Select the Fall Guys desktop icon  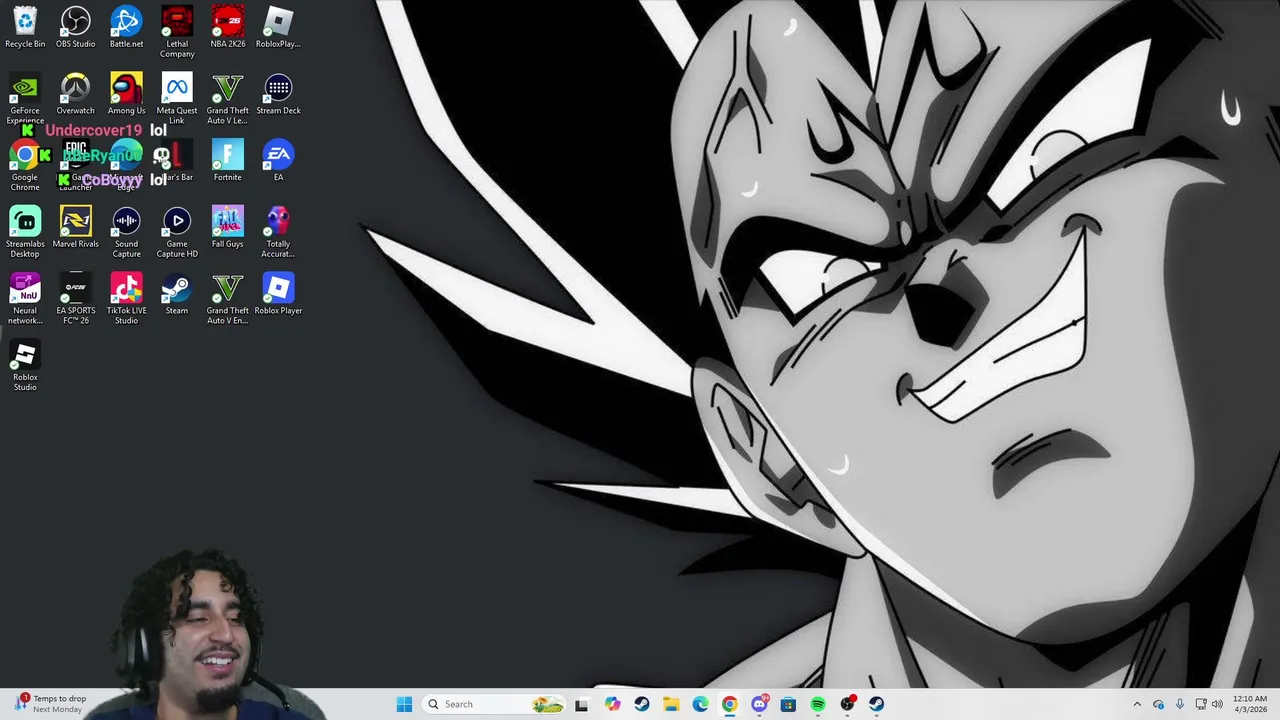[x=227, y=228]
